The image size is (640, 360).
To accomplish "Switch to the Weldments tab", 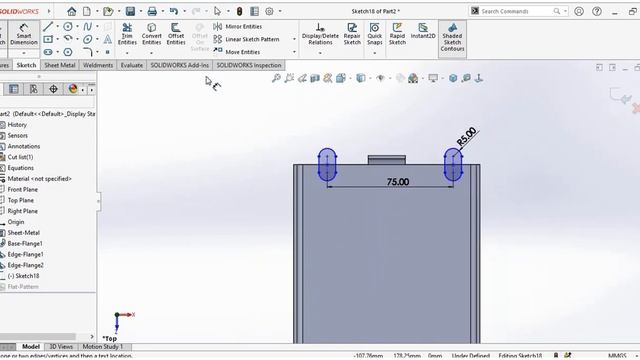I will coord(98,65).
